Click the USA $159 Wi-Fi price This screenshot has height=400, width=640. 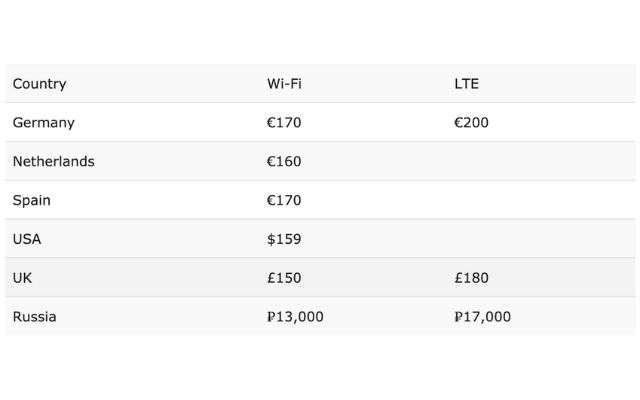[x=284, y=239]
